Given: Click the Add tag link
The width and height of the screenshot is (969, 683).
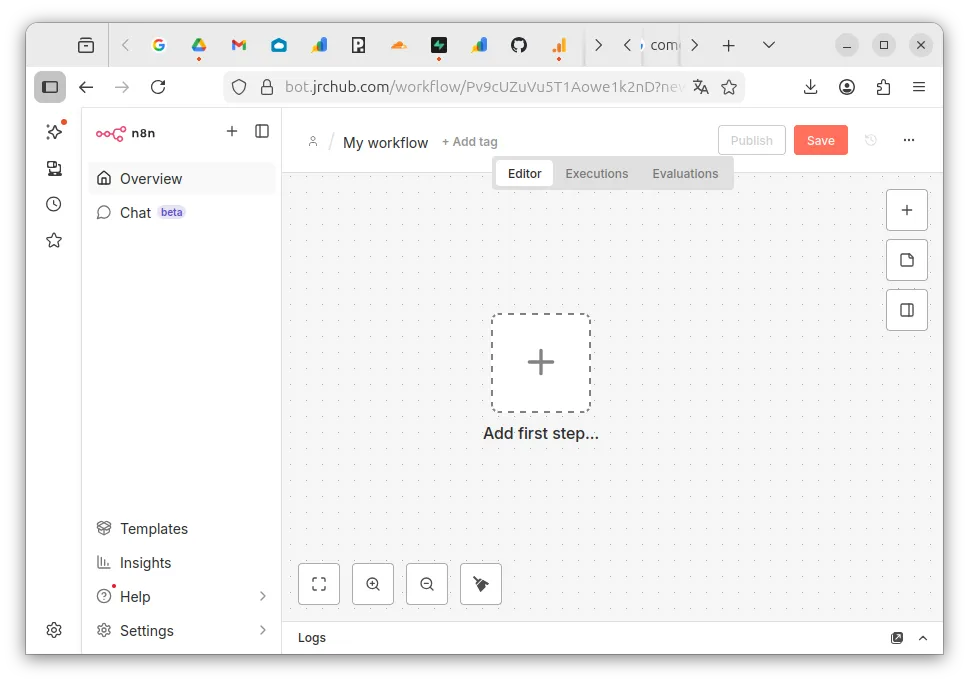Looking at the screenshot, I should pyautogui.click(x=470, y=142).
